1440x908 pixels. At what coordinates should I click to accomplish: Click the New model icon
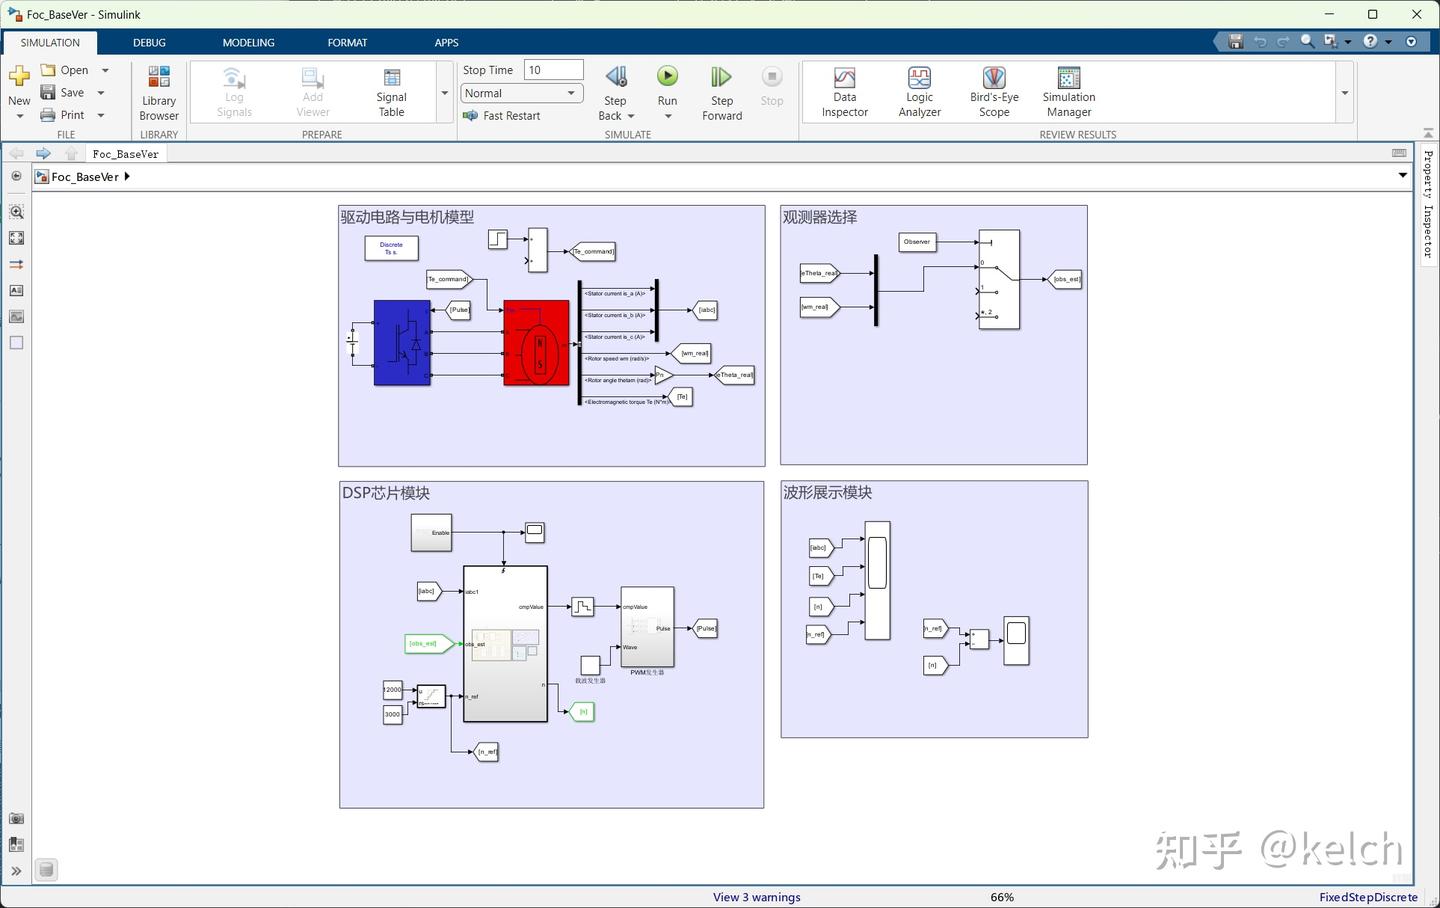(x=19, y=77)
